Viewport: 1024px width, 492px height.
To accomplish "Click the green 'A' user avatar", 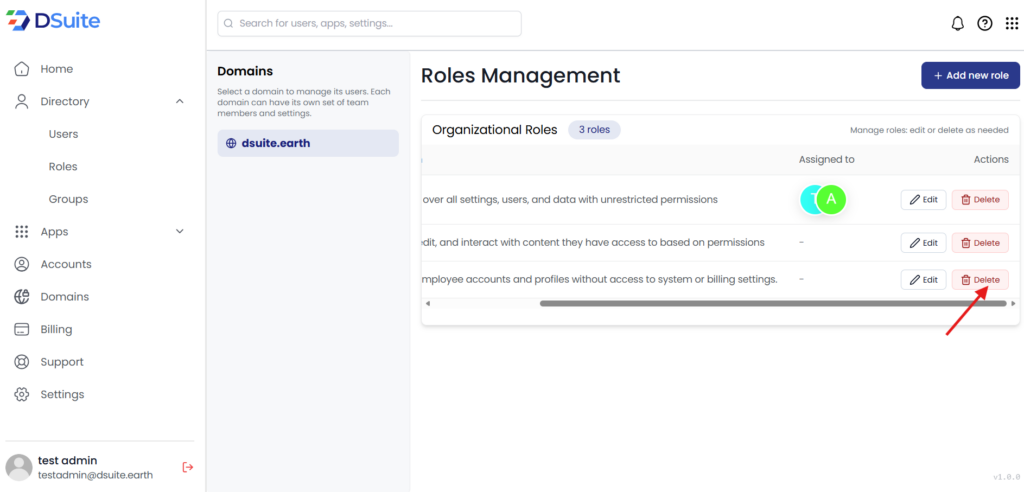I will pyautogui.click(x=831, y=199).
